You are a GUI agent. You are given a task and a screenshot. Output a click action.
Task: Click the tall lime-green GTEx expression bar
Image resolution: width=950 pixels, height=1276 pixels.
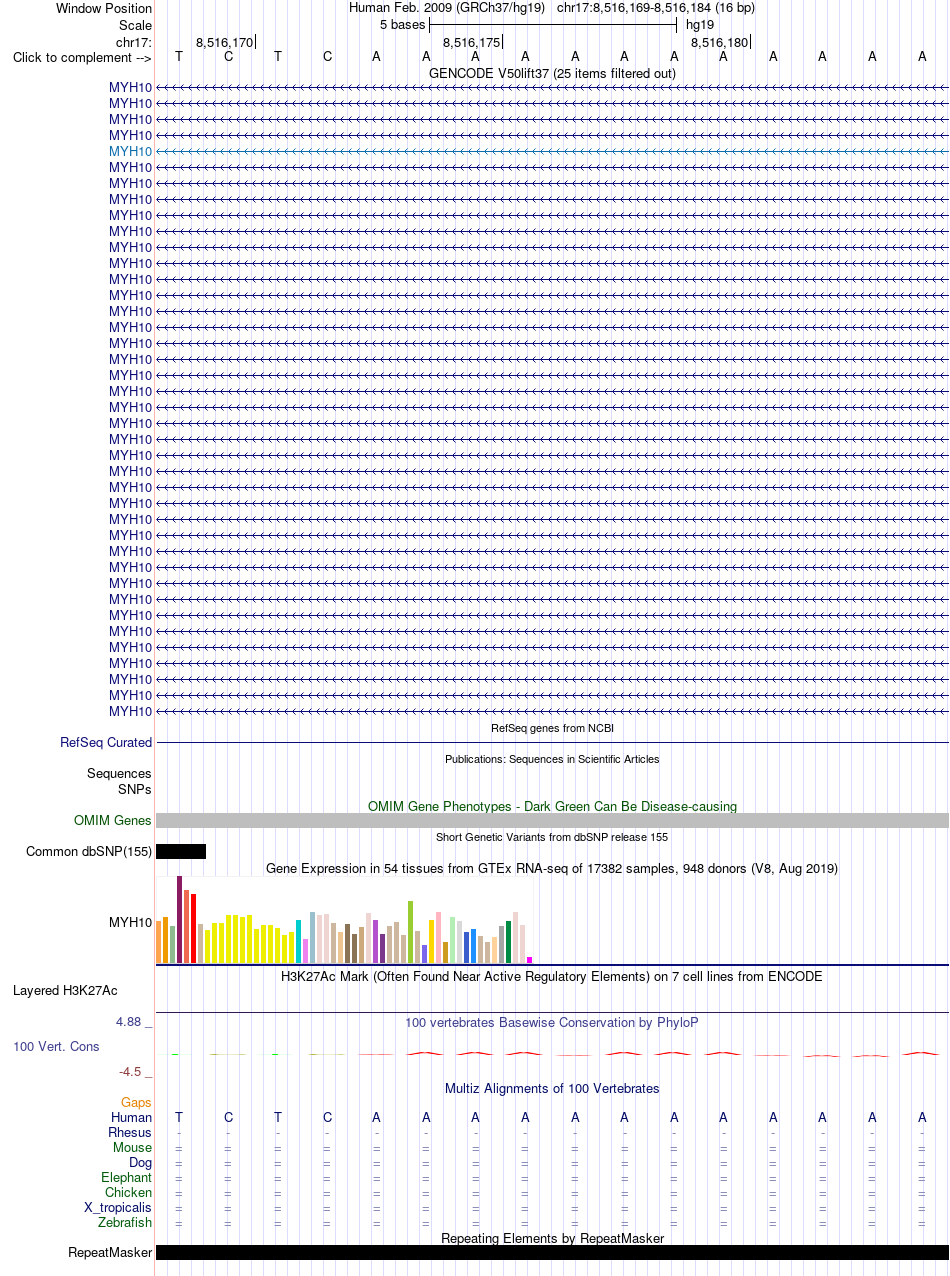pyautogui.click(x=410, y=932)
